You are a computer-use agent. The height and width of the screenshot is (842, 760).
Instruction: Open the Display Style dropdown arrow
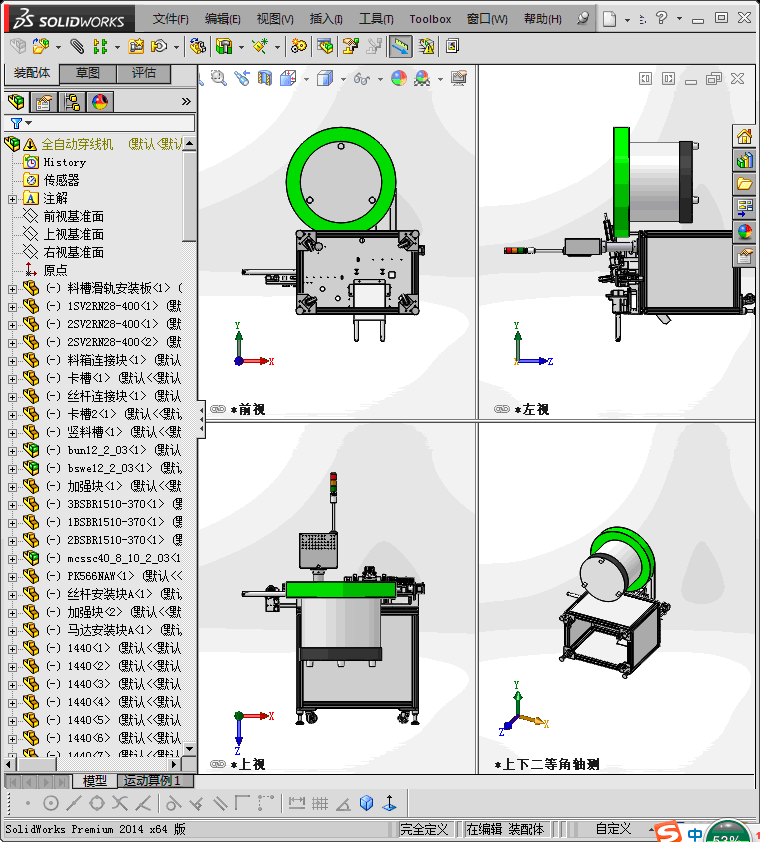tap(343, 79)
